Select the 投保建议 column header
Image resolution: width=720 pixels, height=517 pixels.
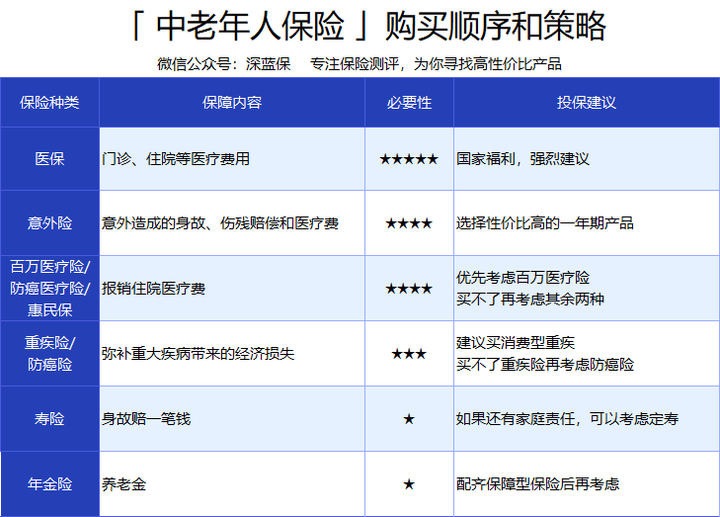[x=586, y=103]
